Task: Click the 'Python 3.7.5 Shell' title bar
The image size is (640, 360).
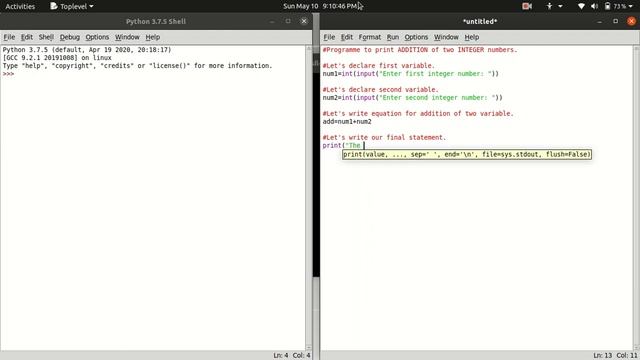Action: coord(156,21)
